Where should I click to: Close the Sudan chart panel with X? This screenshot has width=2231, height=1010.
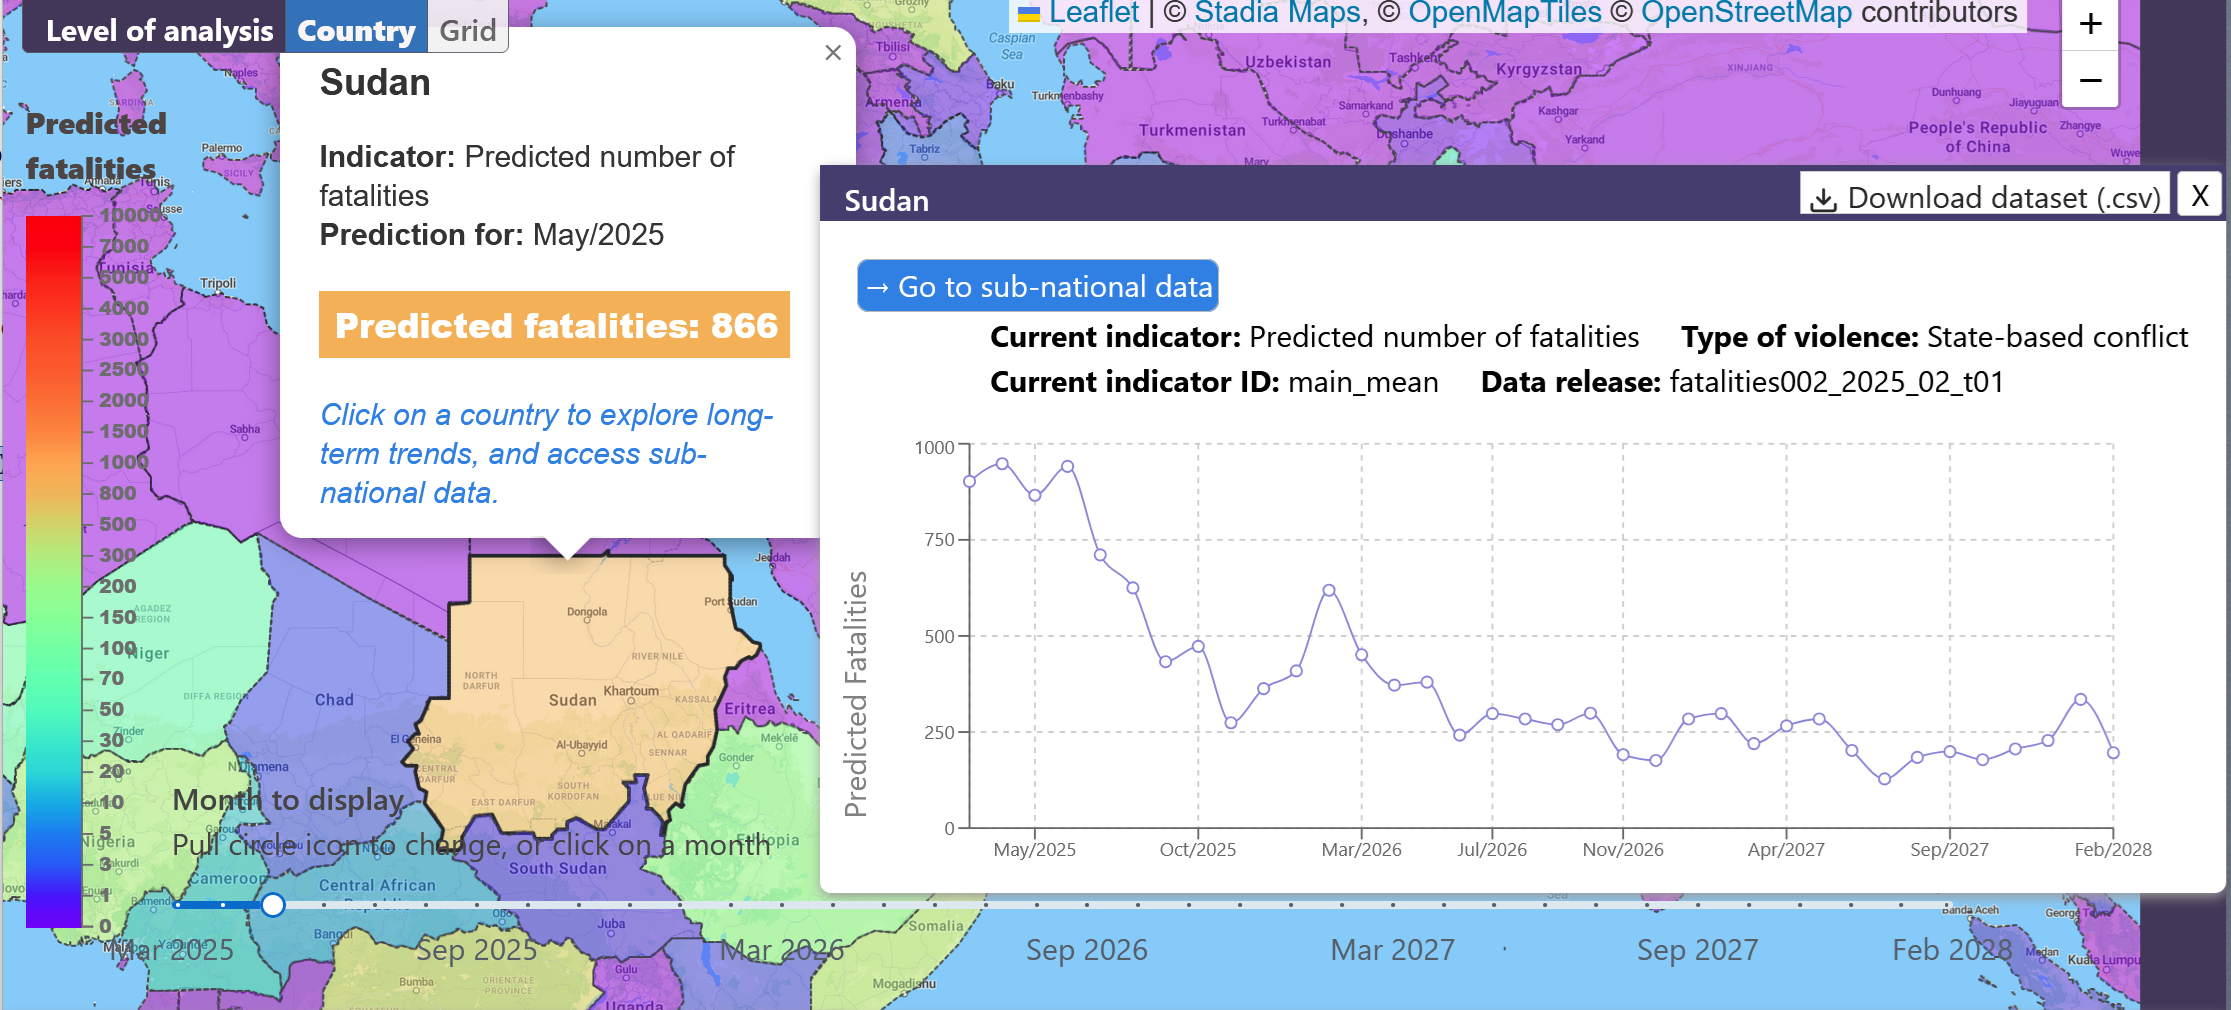click(x=2199, y=195)
